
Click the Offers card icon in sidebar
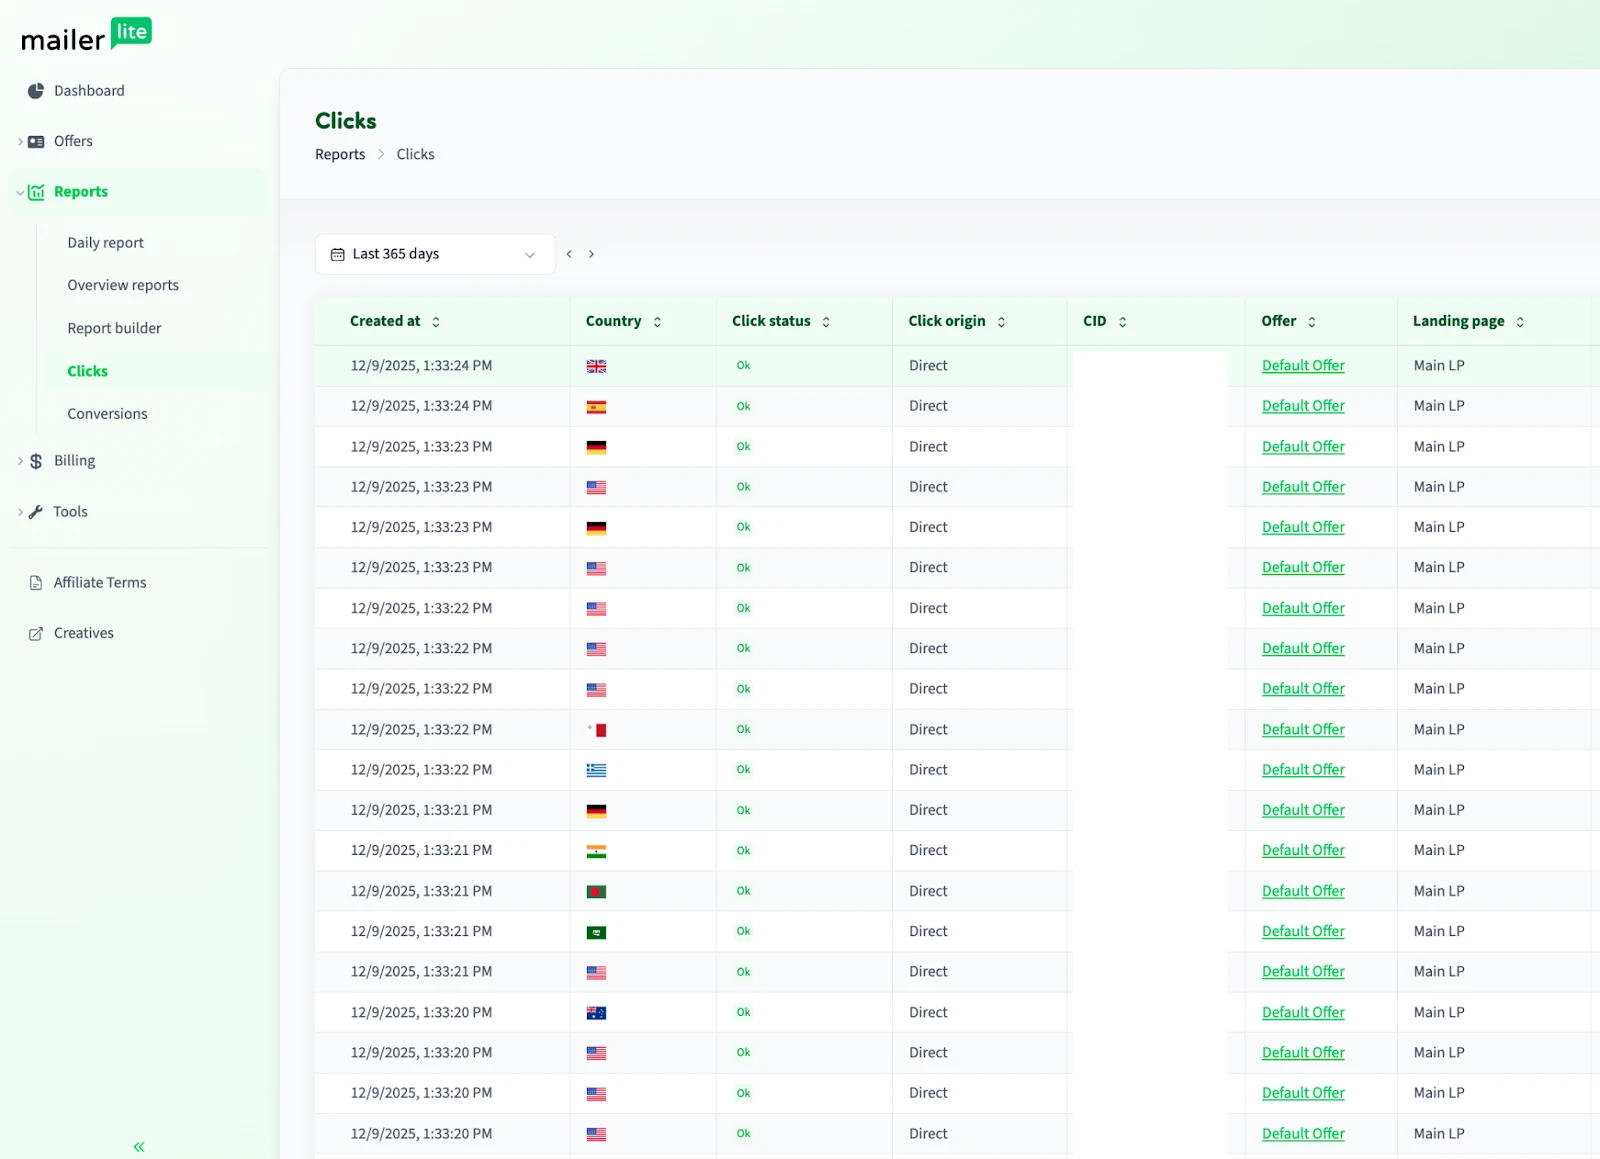point(36,142)
